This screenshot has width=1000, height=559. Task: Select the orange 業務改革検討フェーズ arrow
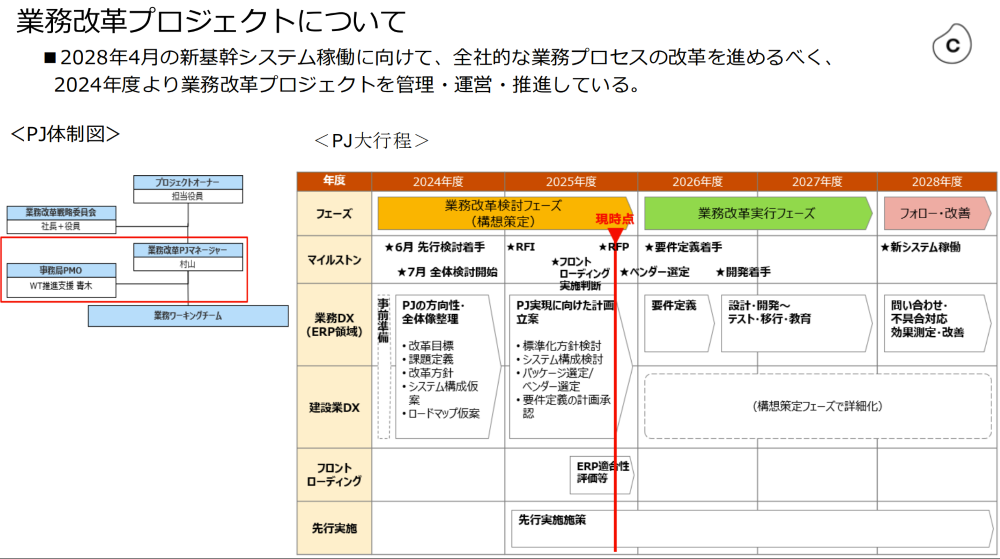coord(505,212)
